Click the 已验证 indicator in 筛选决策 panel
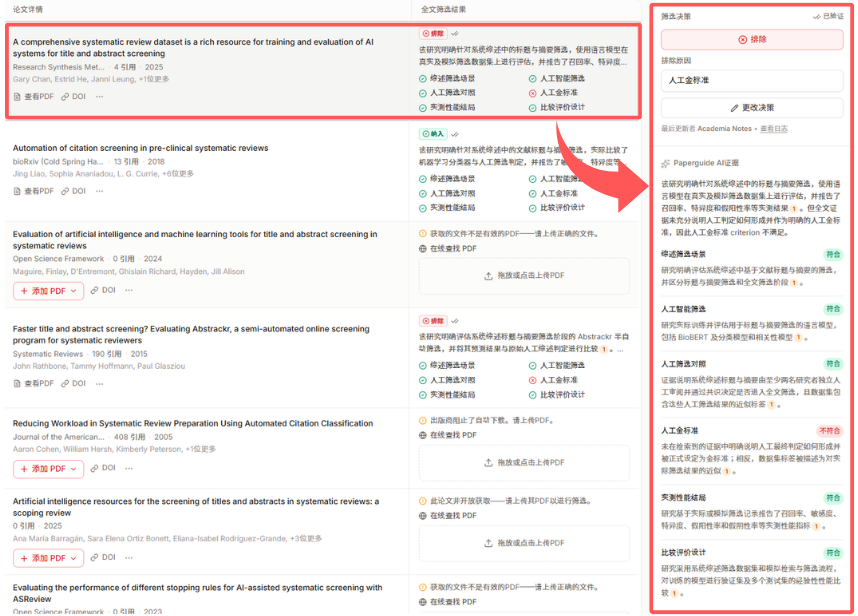The image size is (858, 616). [828, 16]
